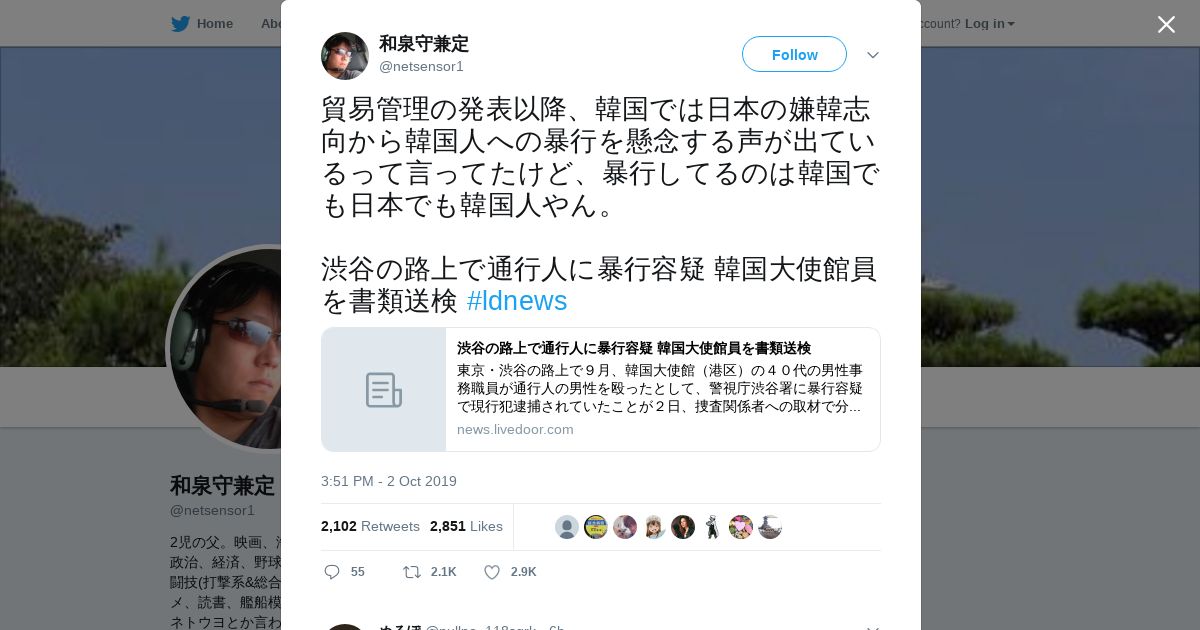Expand the options chevron on the reply tweet

click(873, 627)
